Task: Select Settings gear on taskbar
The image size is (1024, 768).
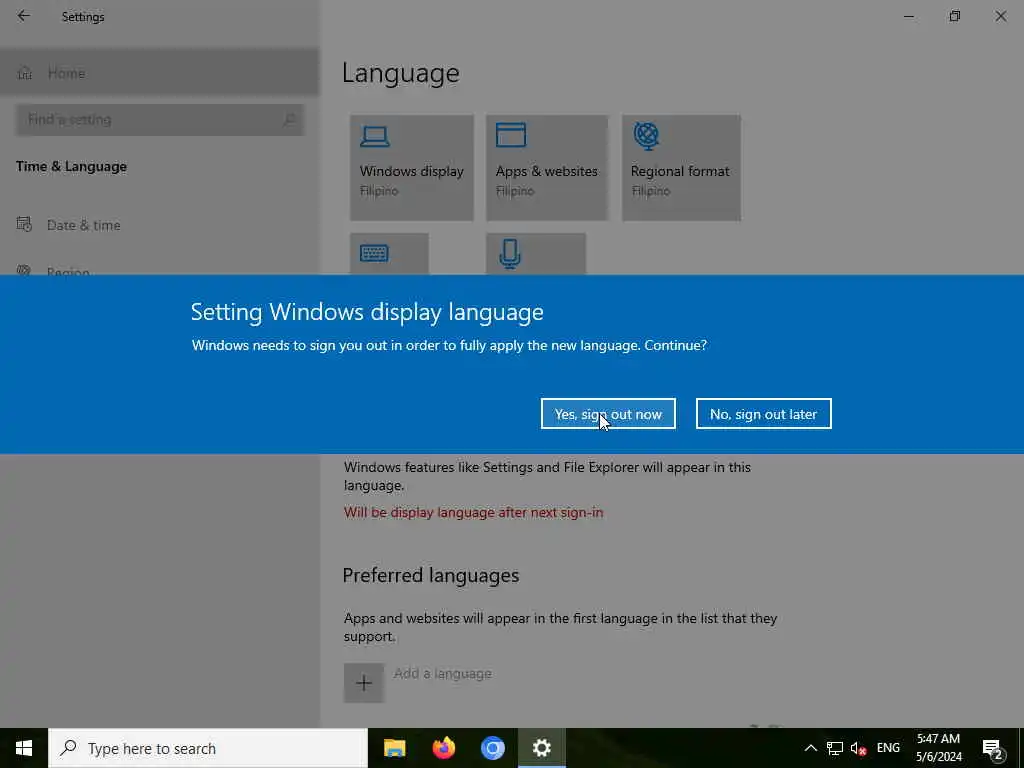Action: pos(541,748)
